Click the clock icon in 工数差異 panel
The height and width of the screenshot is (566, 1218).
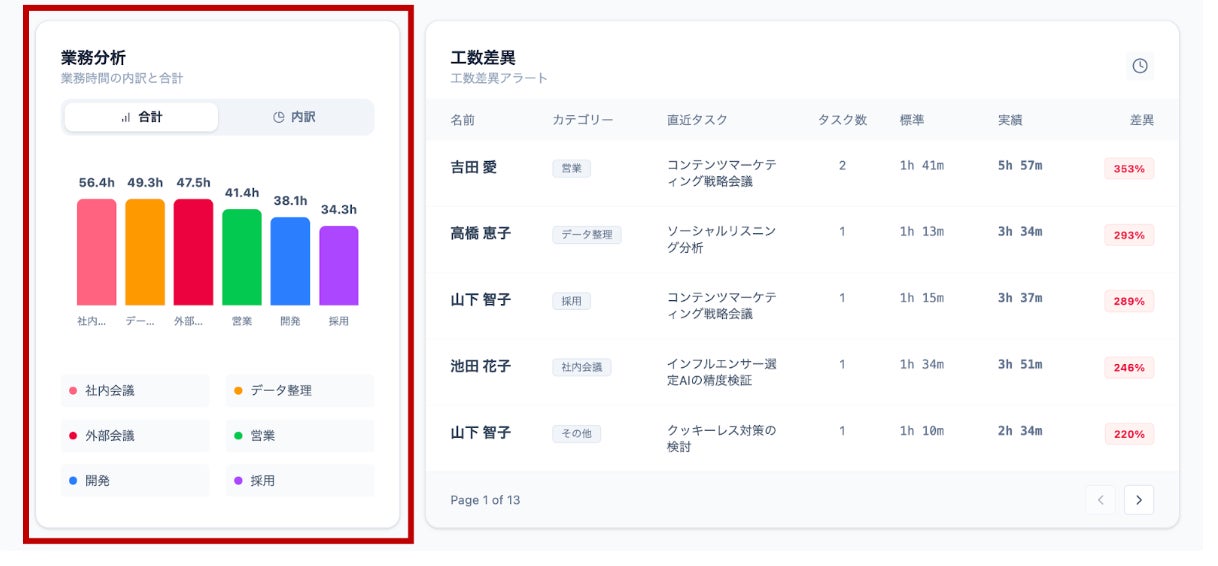pyautogui.click(x=1139, y=66)
